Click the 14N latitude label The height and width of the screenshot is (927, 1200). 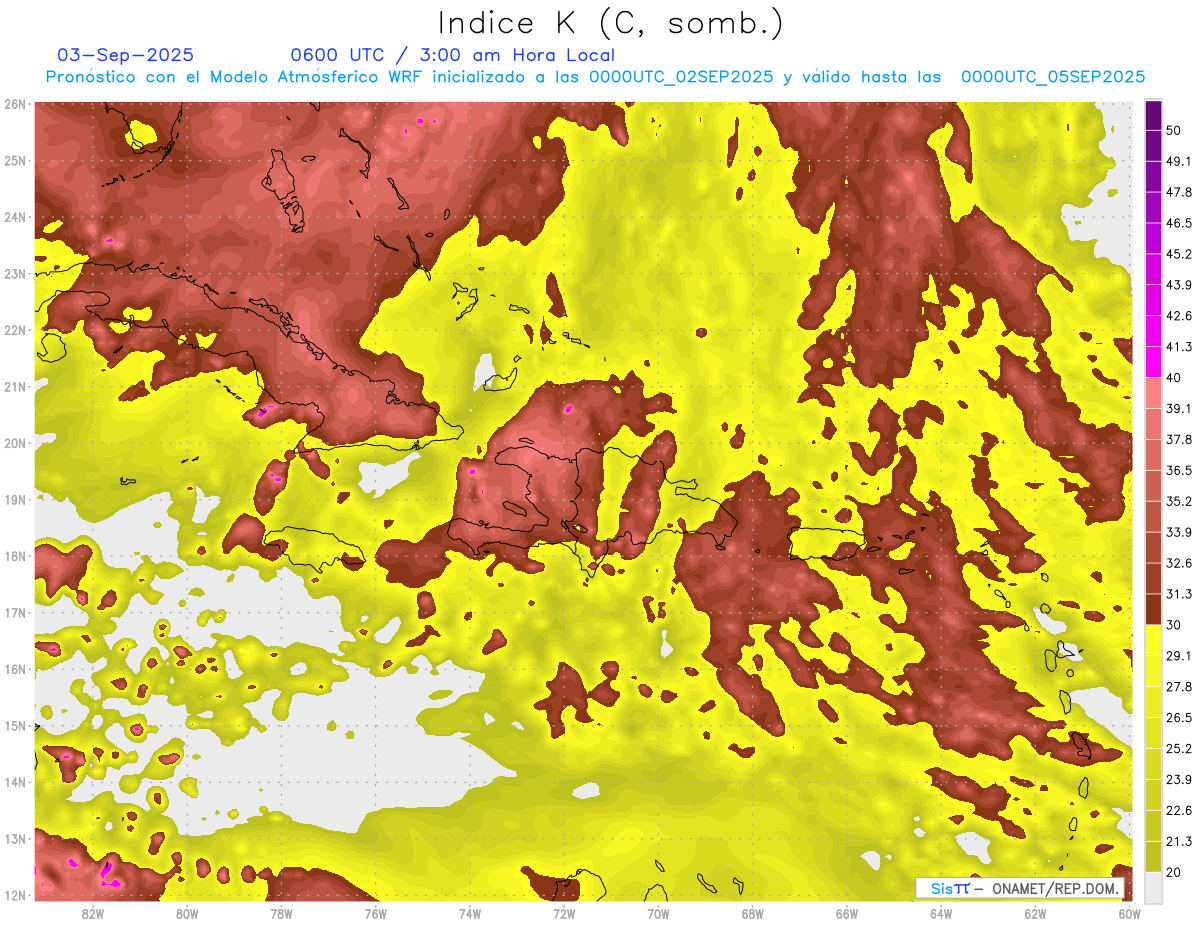click(x=14, y=782)
